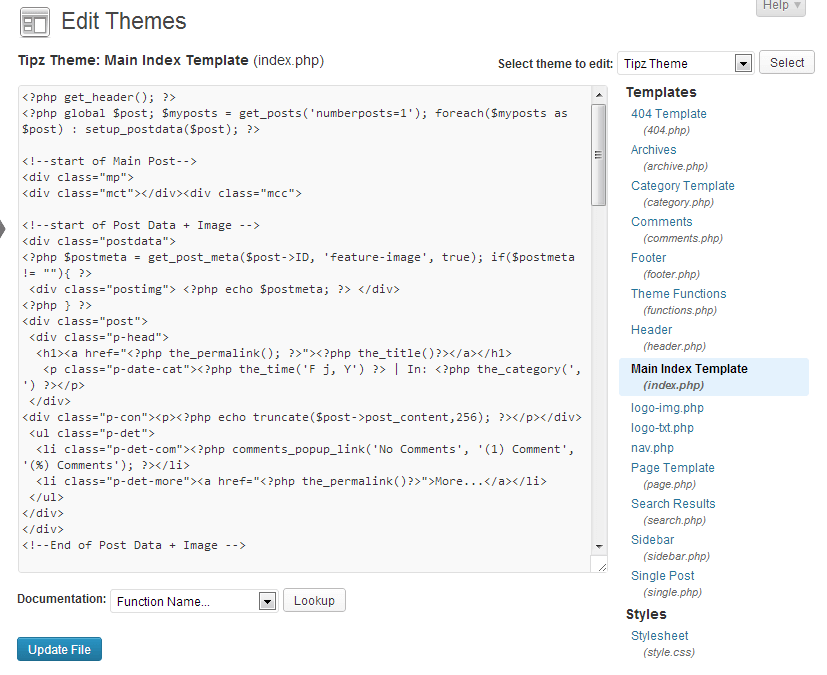Click in code line get_header()
827x675 pixels.
click(x=99, y=98)
